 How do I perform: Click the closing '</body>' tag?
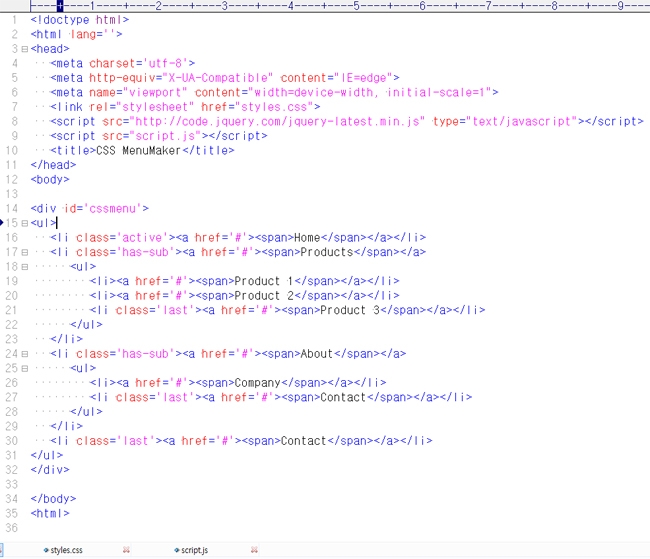[x=53, y=499]
